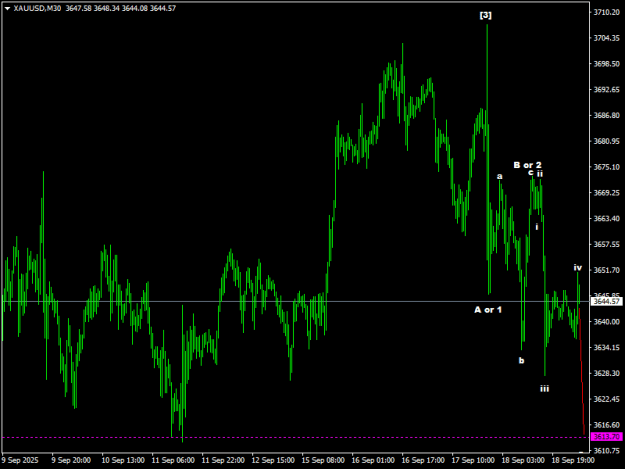Open the chart dropdown triangle beside XAUUSD
This screenshot has height=469, width=625.
(x=7, y=8)
